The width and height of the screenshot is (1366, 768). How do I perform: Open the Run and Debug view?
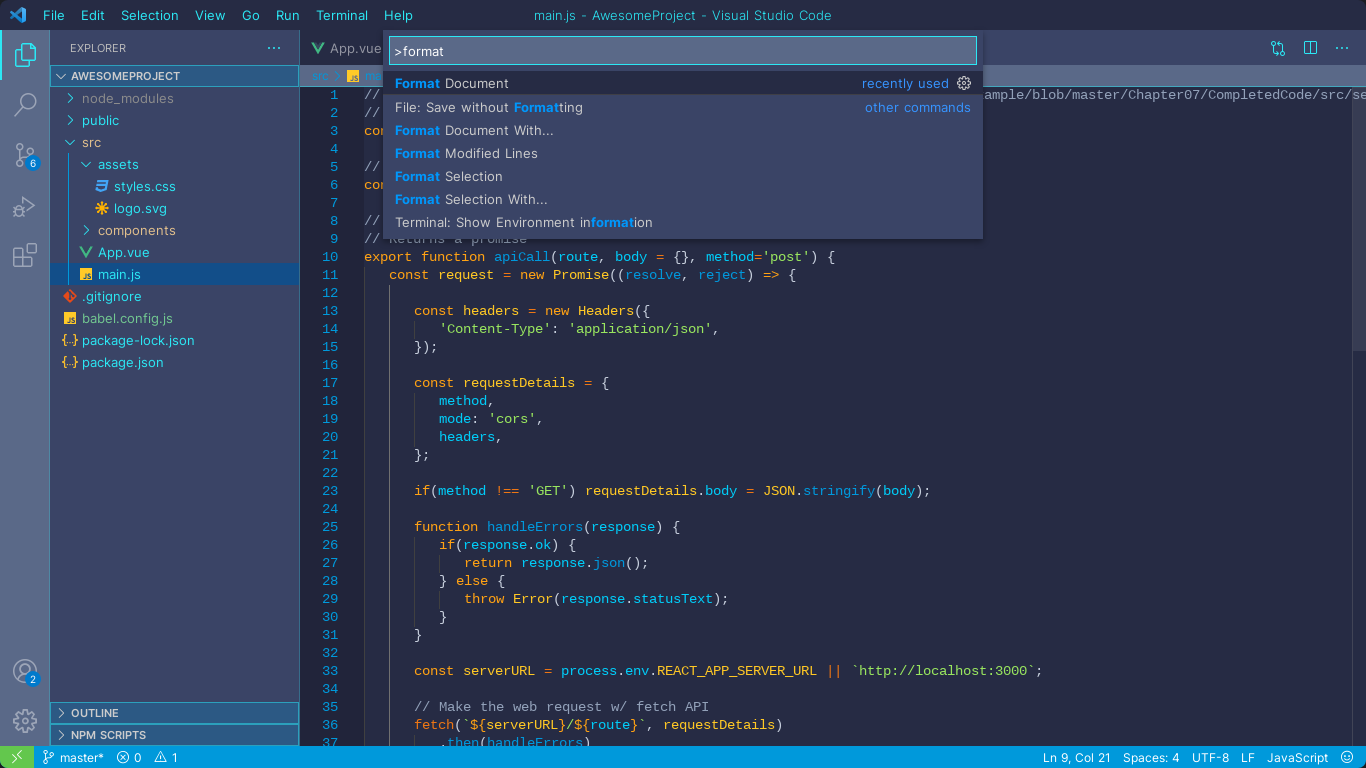25,206
